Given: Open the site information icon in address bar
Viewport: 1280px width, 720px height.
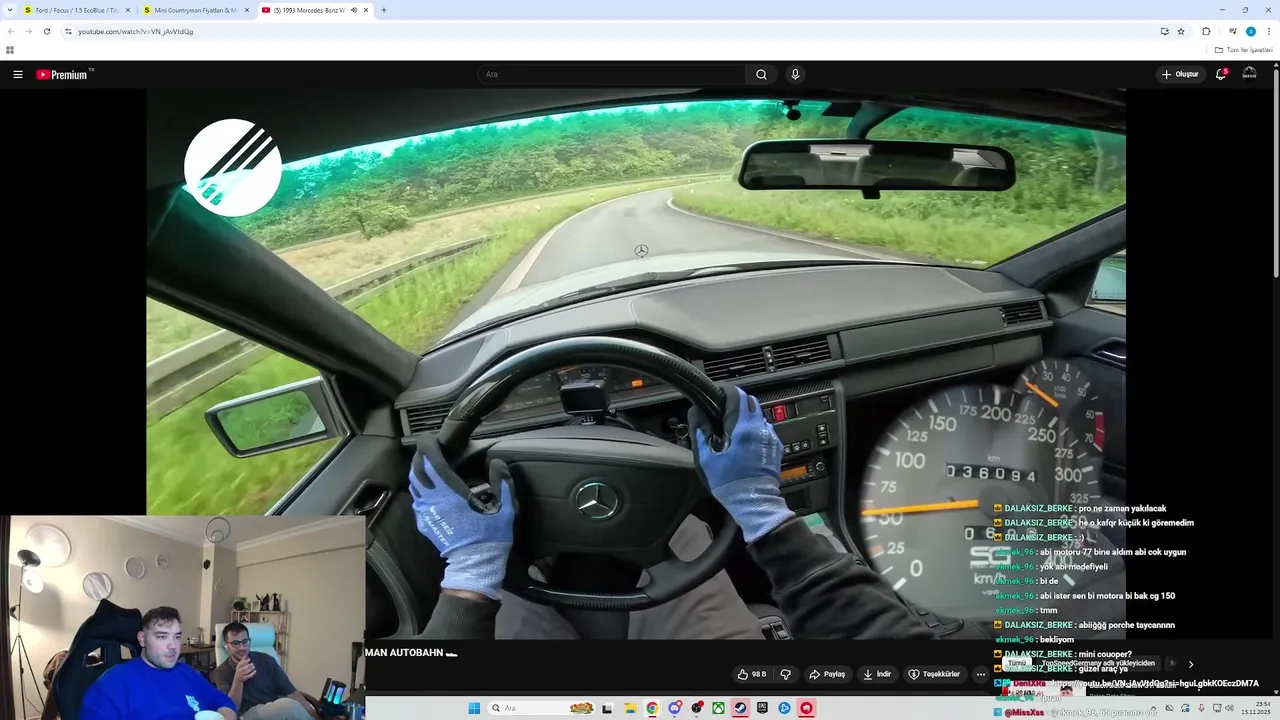Looking at the screenshot, I should tap(68, 31).
